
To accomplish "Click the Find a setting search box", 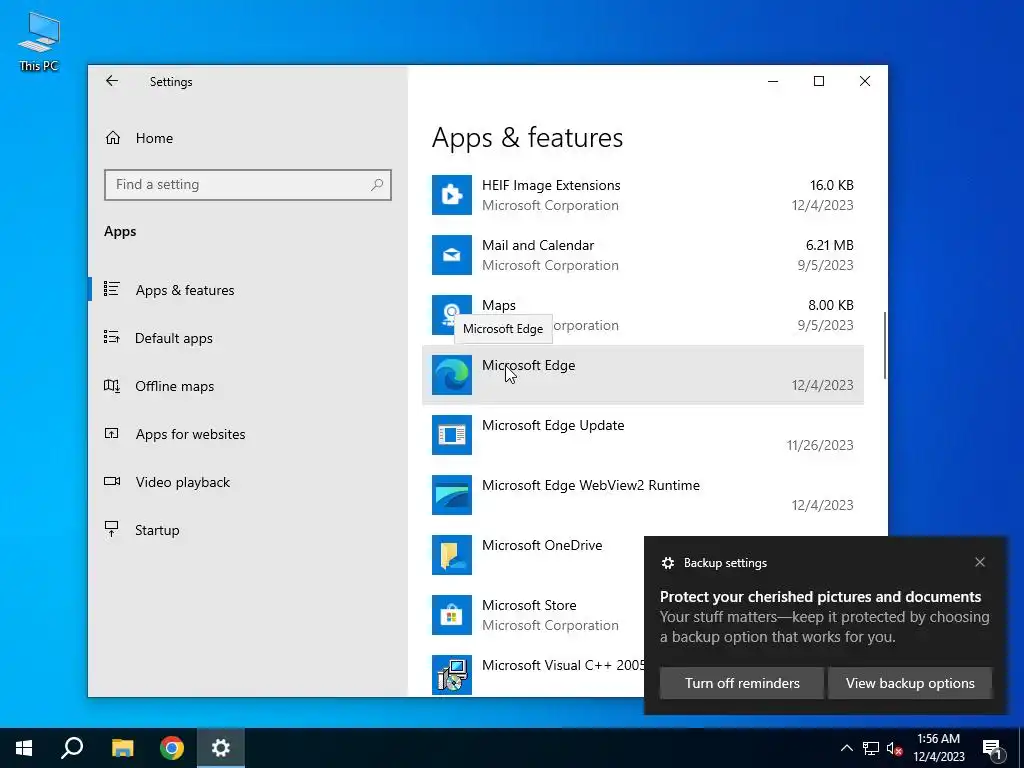I will 248,185.
